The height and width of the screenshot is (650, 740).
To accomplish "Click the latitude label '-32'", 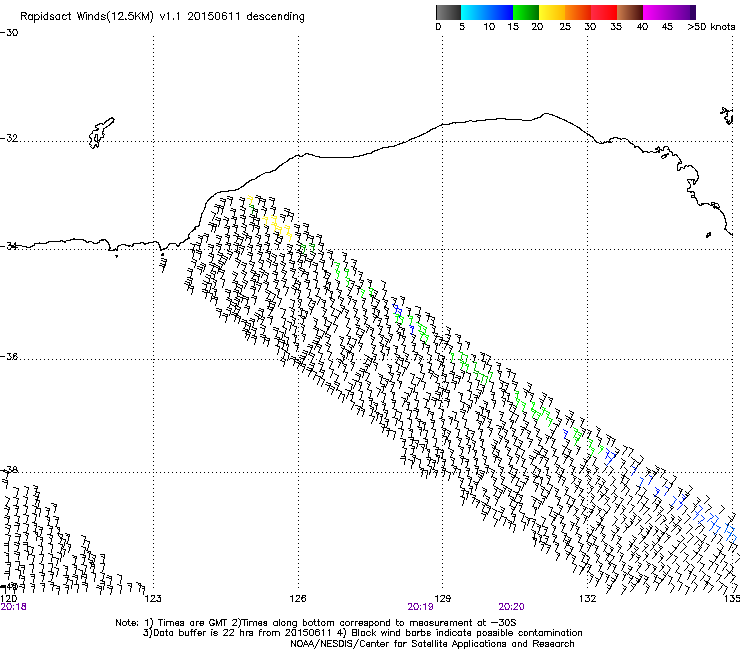I will 9,138.
